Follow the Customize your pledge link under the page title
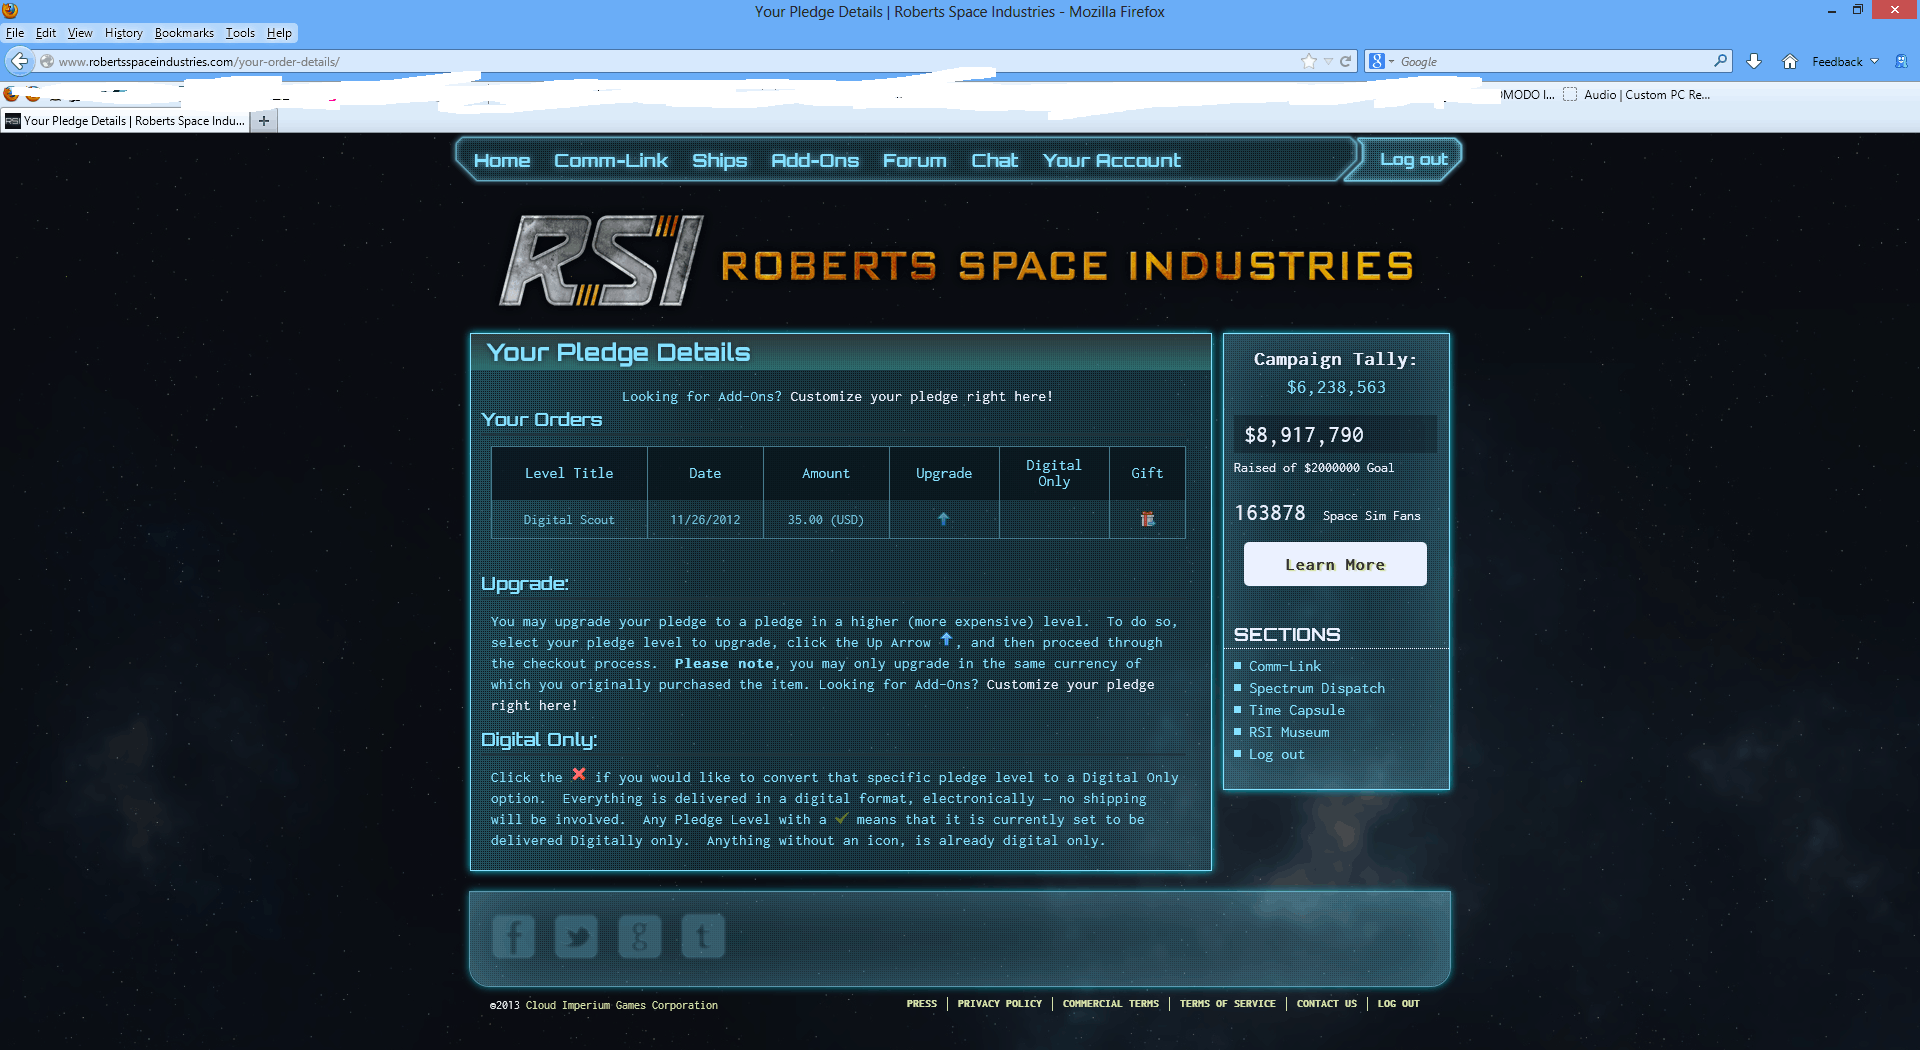The height and width of the screenshot is (1050, 1920). tap(921, 396)
